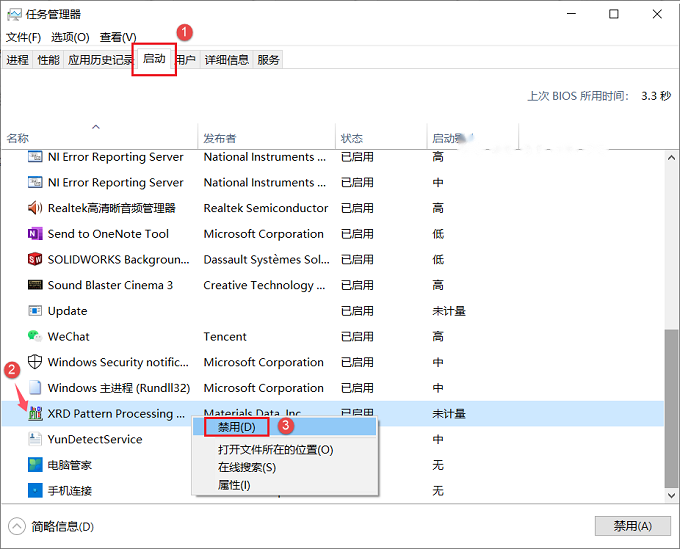Image resolution: width=680 pixels, height=549 pixels.
Task: Click 'Tencent' publisher cell
Action: tap(225, 337)
